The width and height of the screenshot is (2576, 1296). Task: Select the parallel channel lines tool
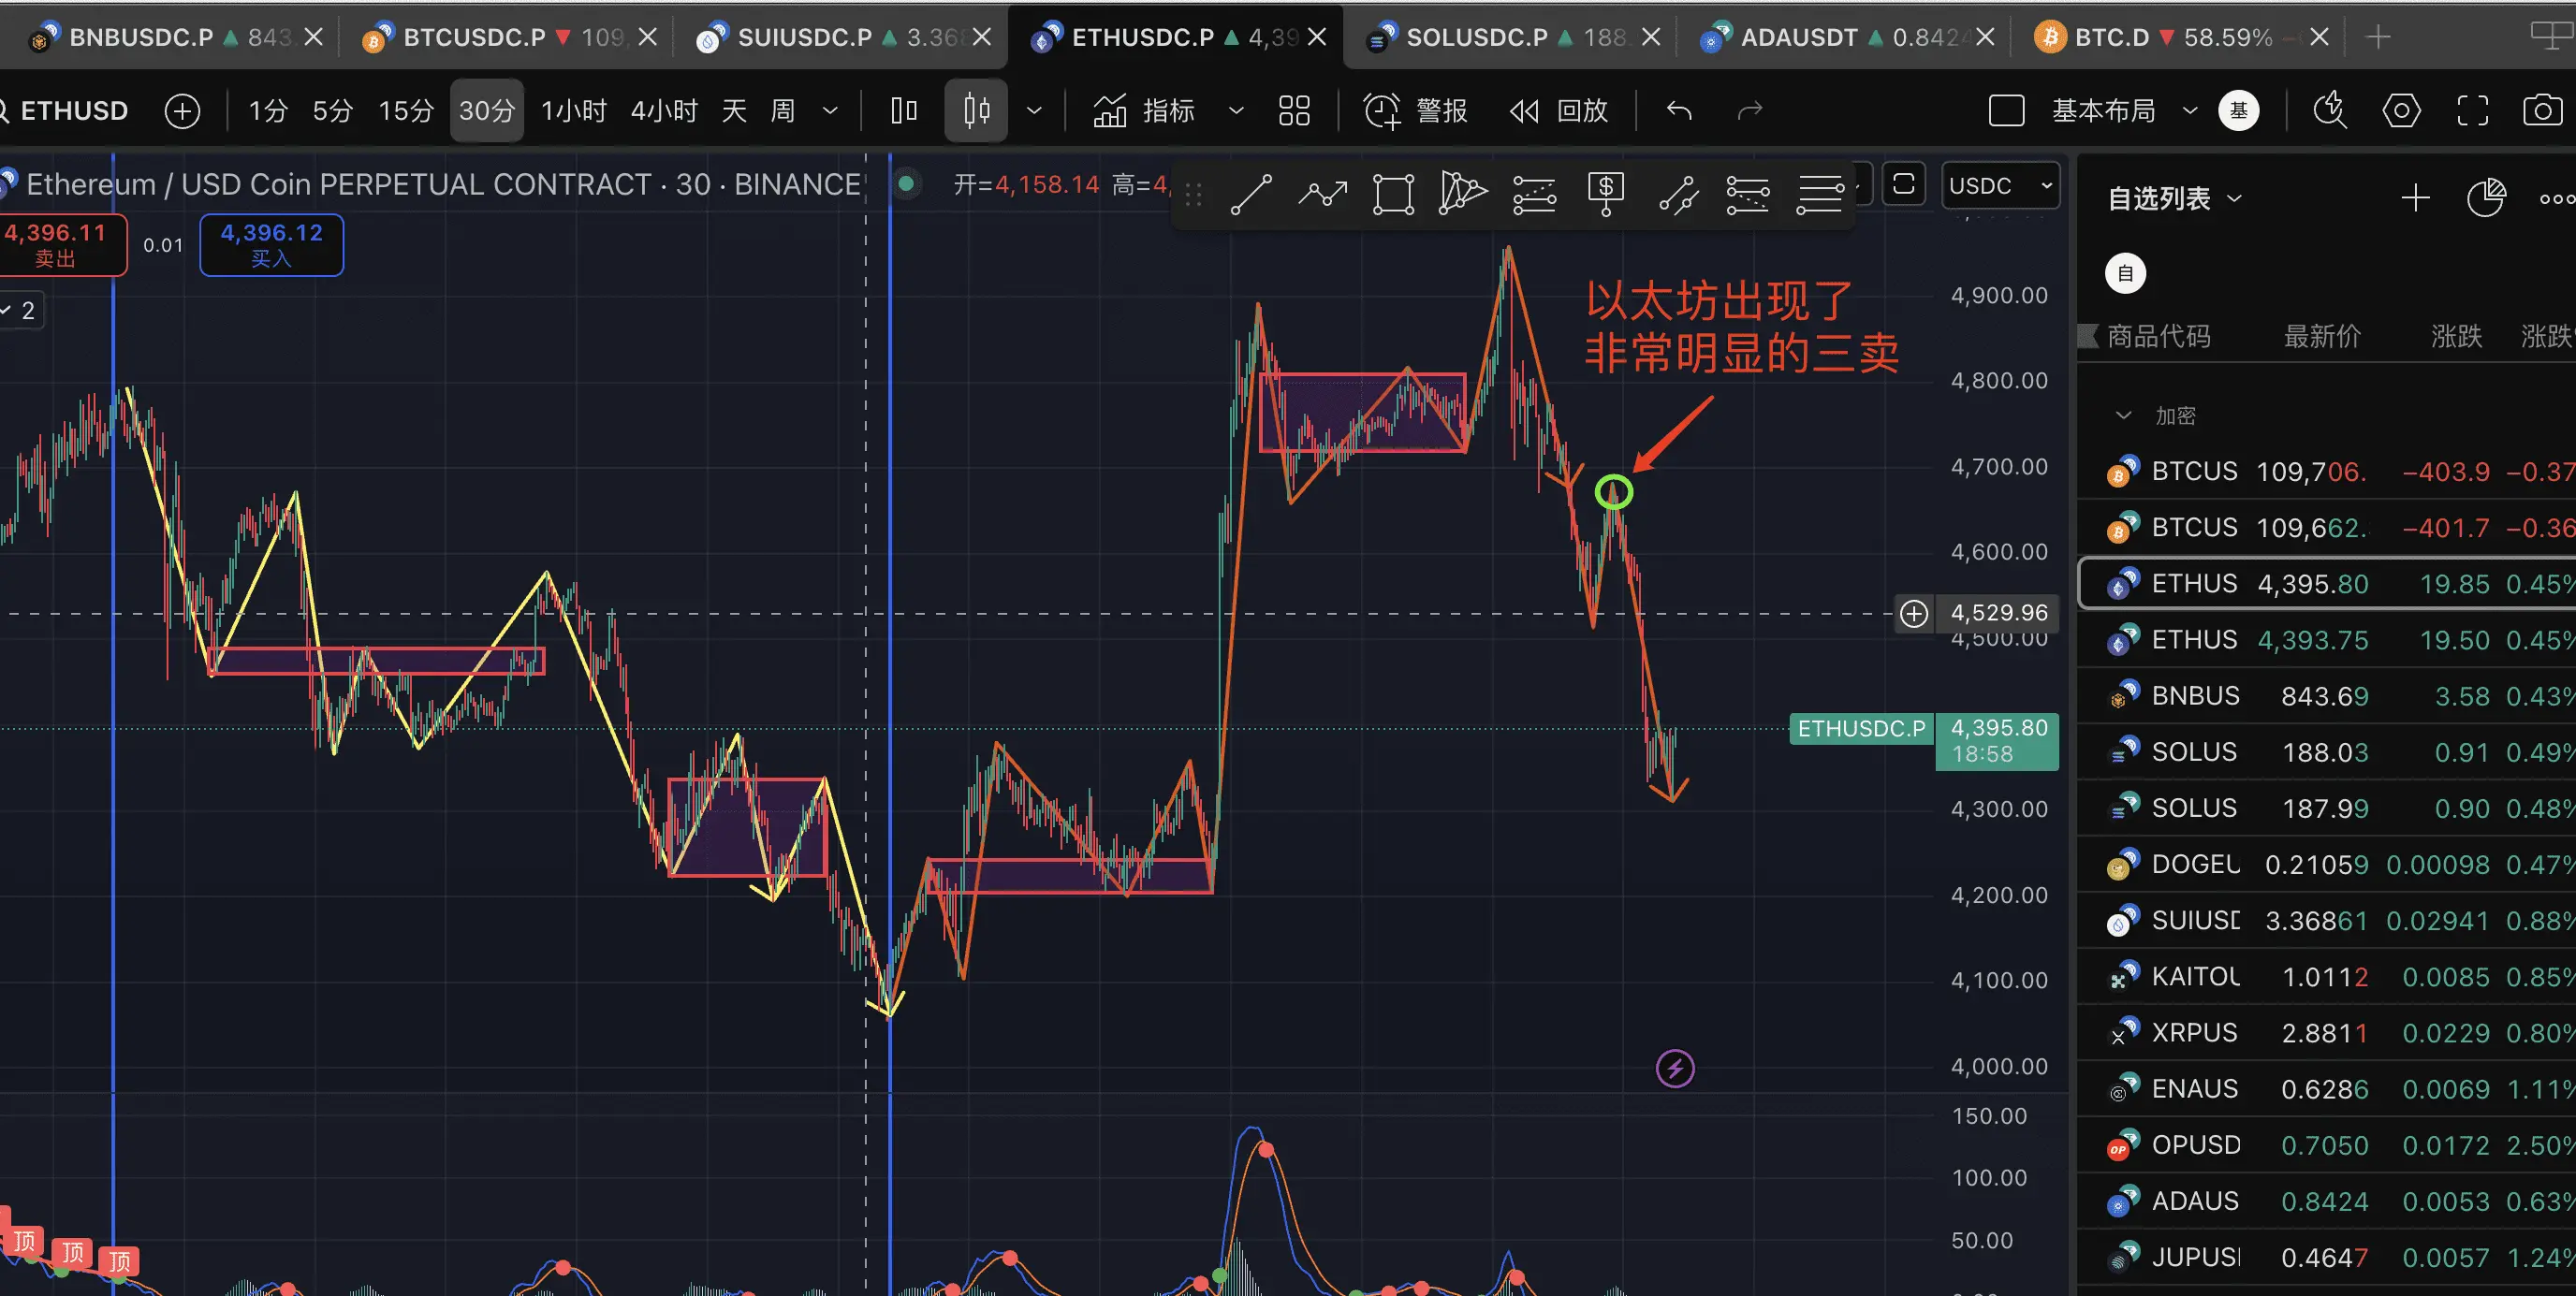[x=1747, y=194]
